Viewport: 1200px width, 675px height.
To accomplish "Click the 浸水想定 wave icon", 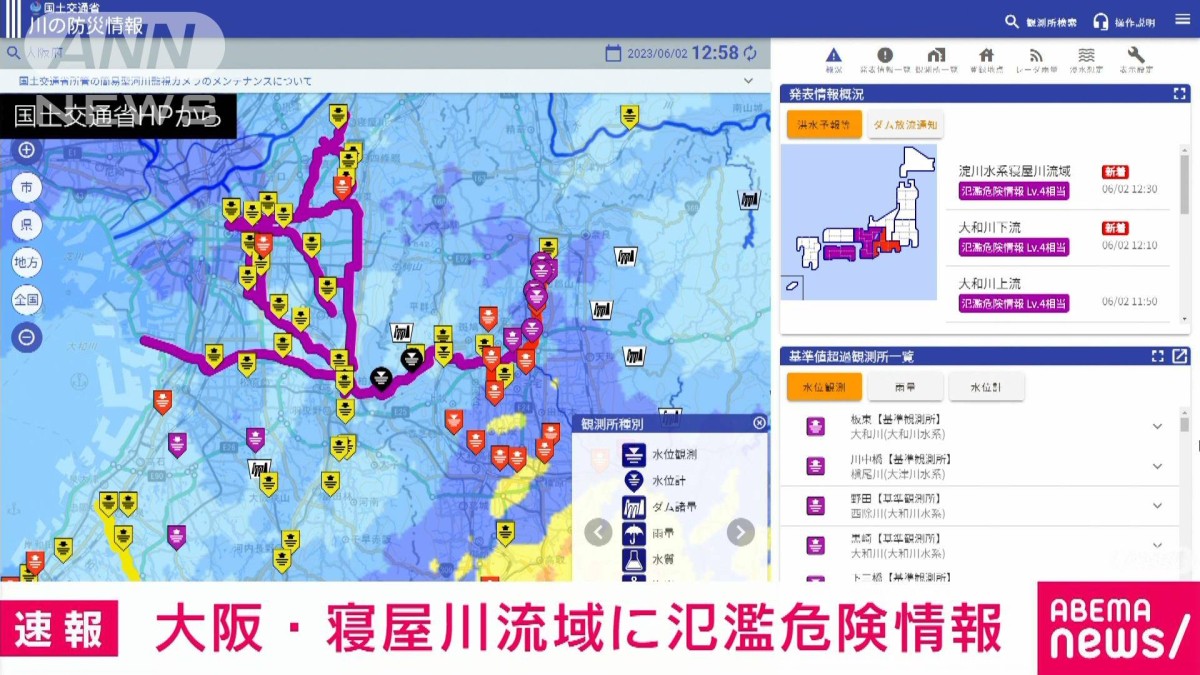I will point(1086,57).
